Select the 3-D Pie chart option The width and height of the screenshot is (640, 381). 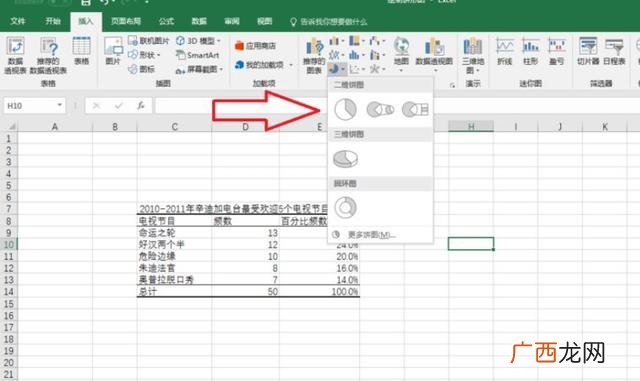[x=345, y=159]
